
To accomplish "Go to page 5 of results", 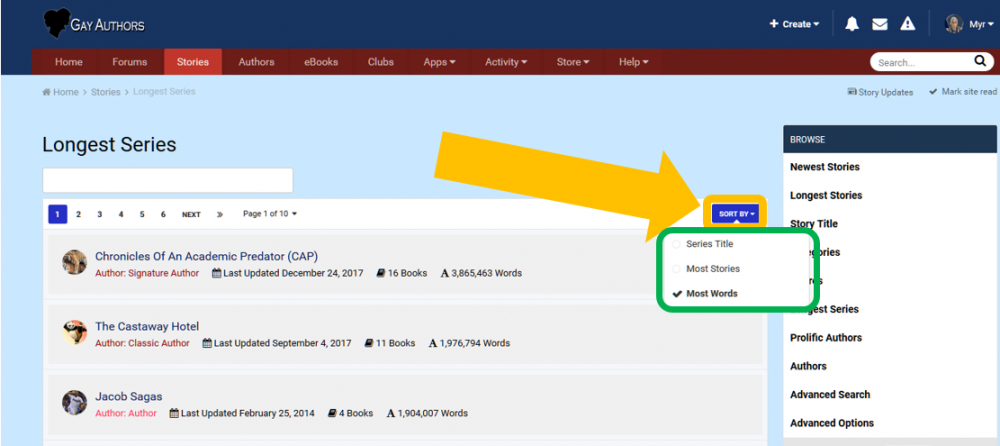I will 142,214.
